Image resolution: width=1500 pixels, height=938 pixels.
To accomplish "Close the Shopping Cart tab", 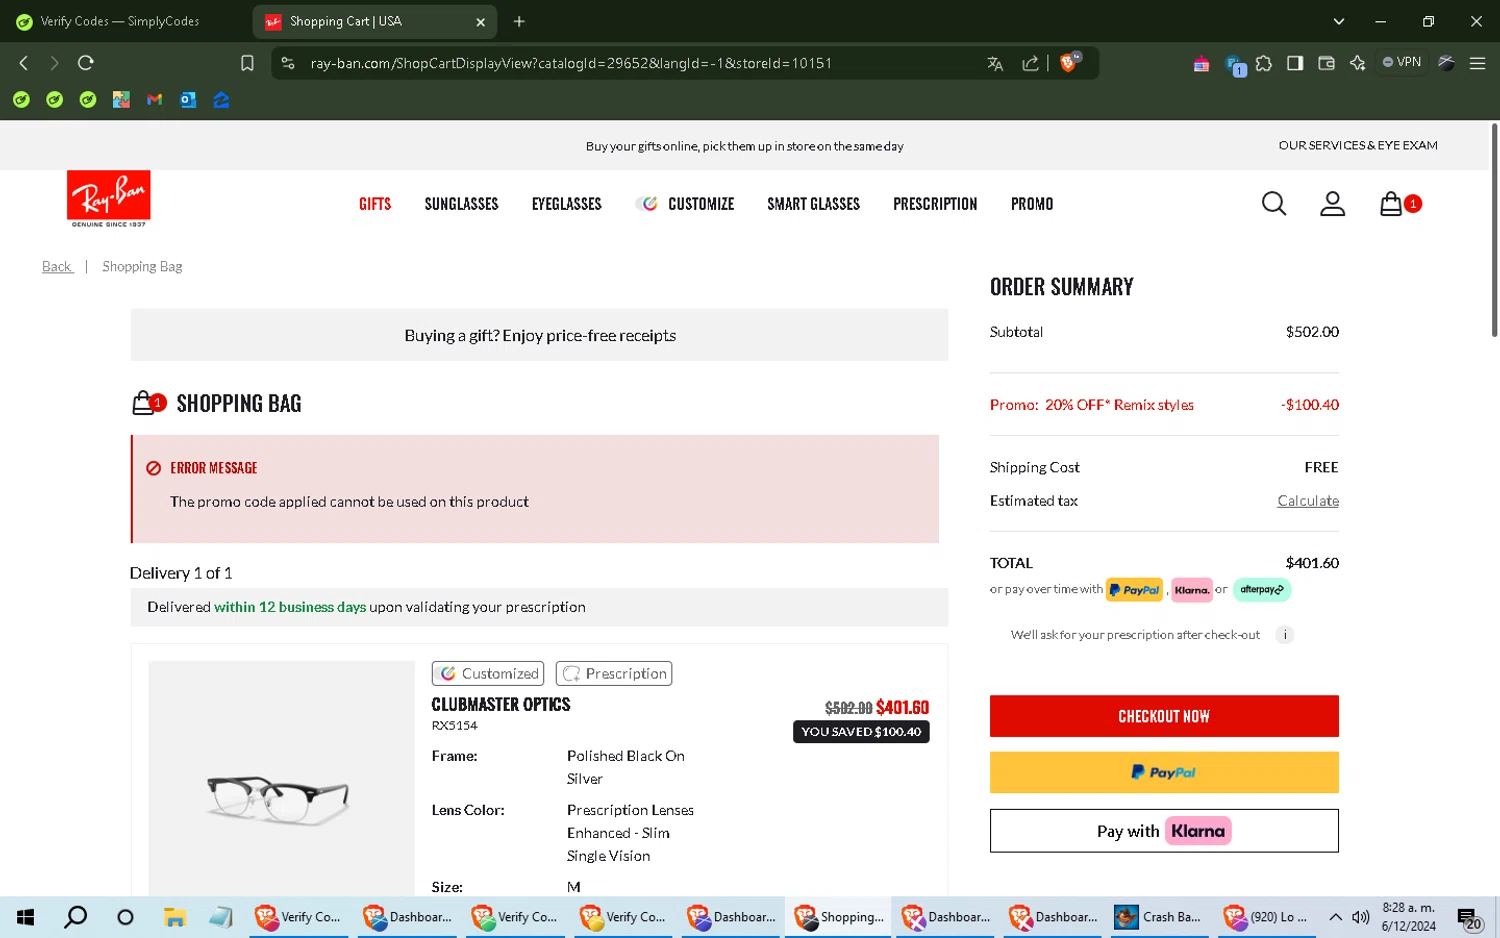I will click(480, 21).
